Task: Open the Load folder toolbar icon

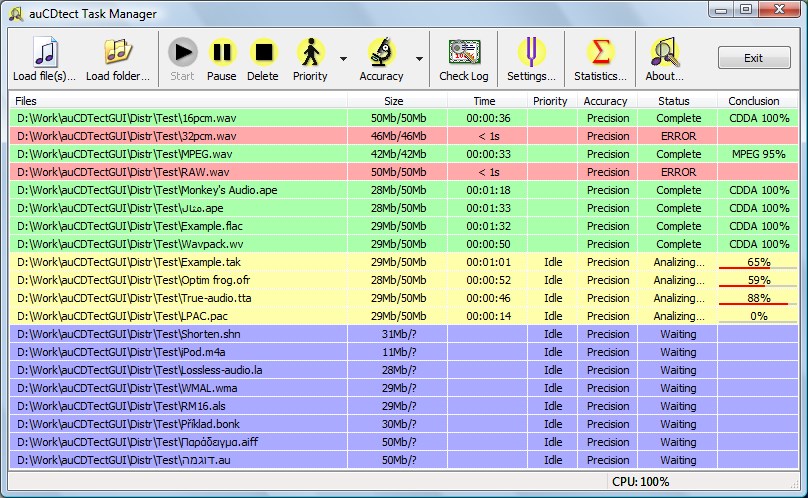Action: [118, 52]
